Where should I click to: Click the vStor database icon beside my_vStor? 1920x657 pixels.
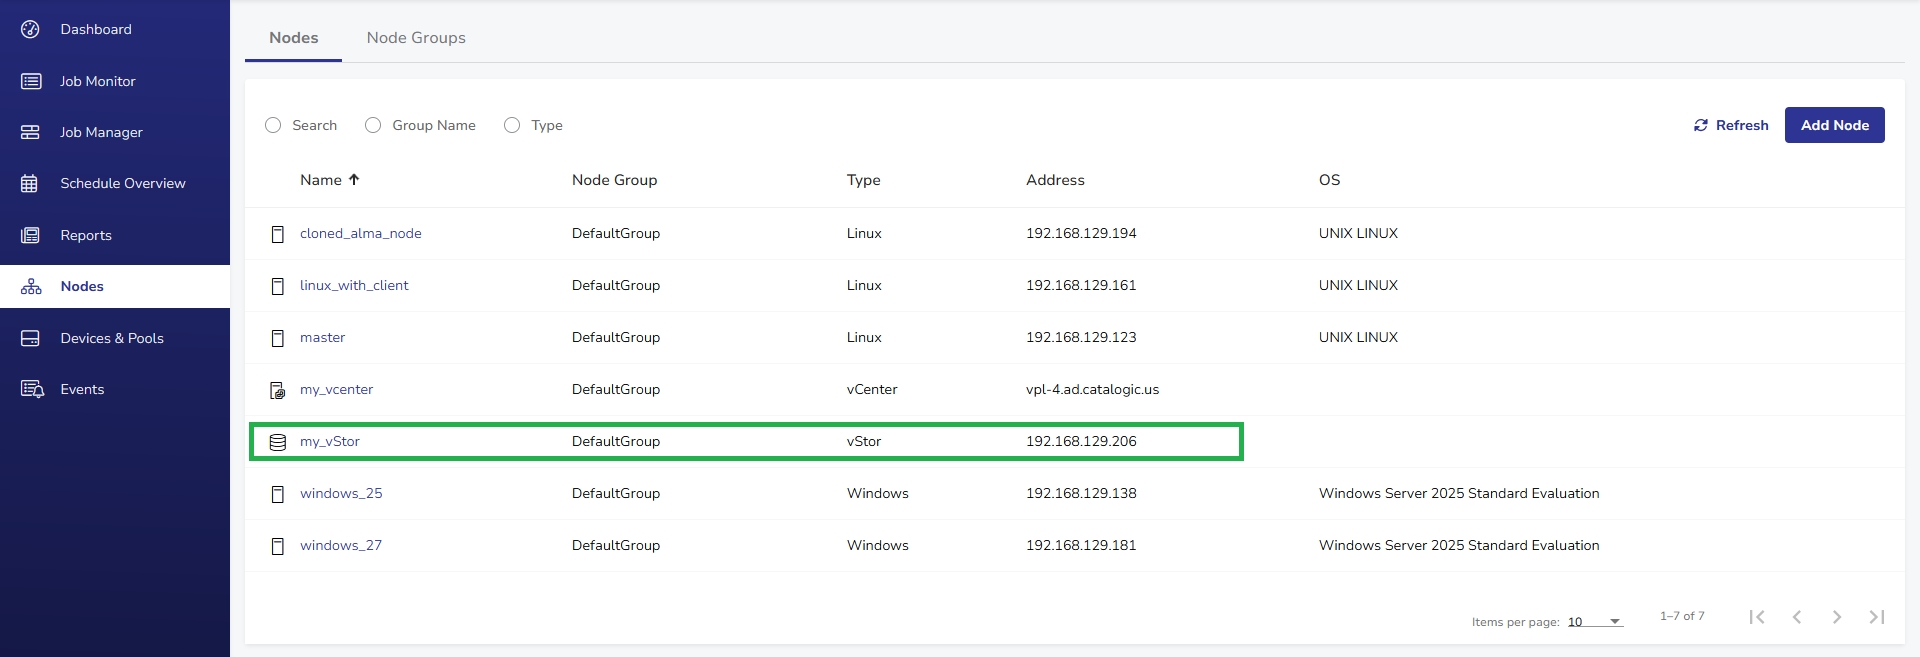pyautogui.click(x=278, y=442)
